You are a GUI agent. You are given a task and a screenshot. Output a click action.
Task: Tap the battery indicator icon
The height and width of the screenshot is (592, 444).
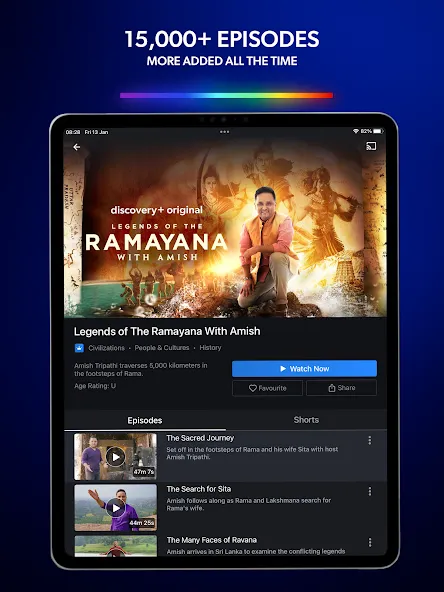point(378,131)
